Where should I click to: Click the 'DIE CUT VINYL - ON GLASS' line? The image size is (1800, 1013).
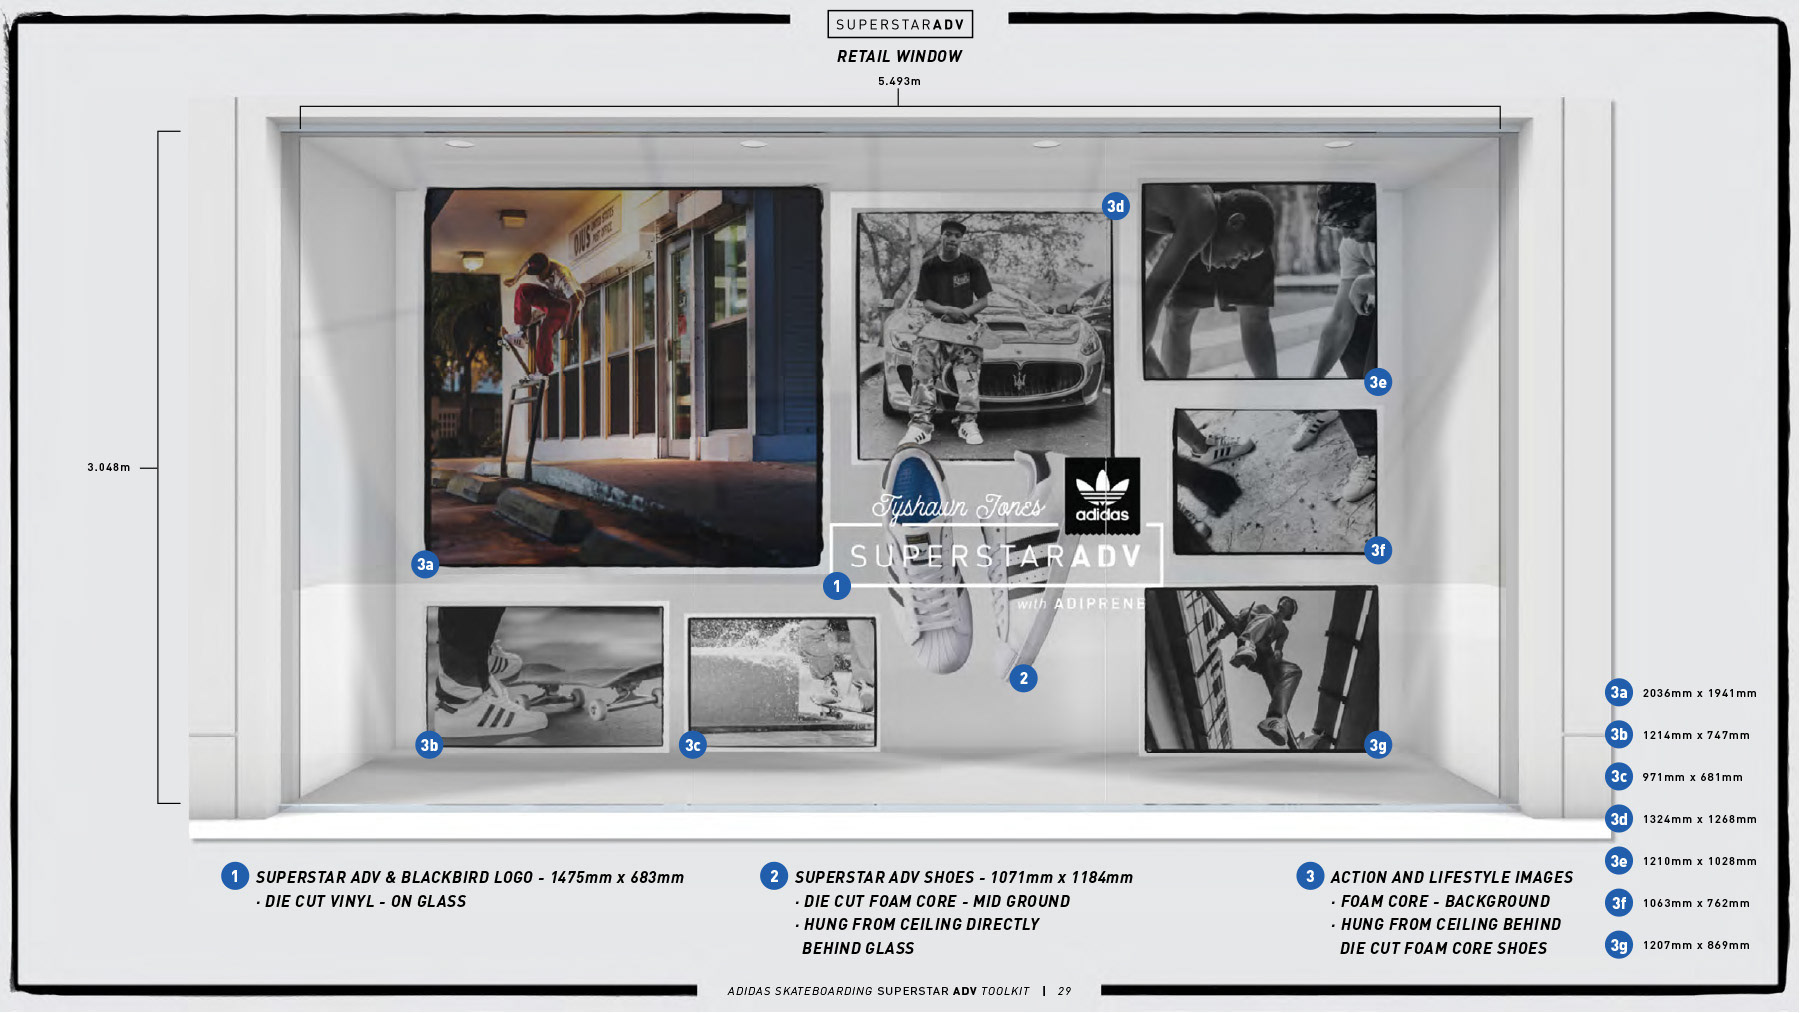(361, 901)
